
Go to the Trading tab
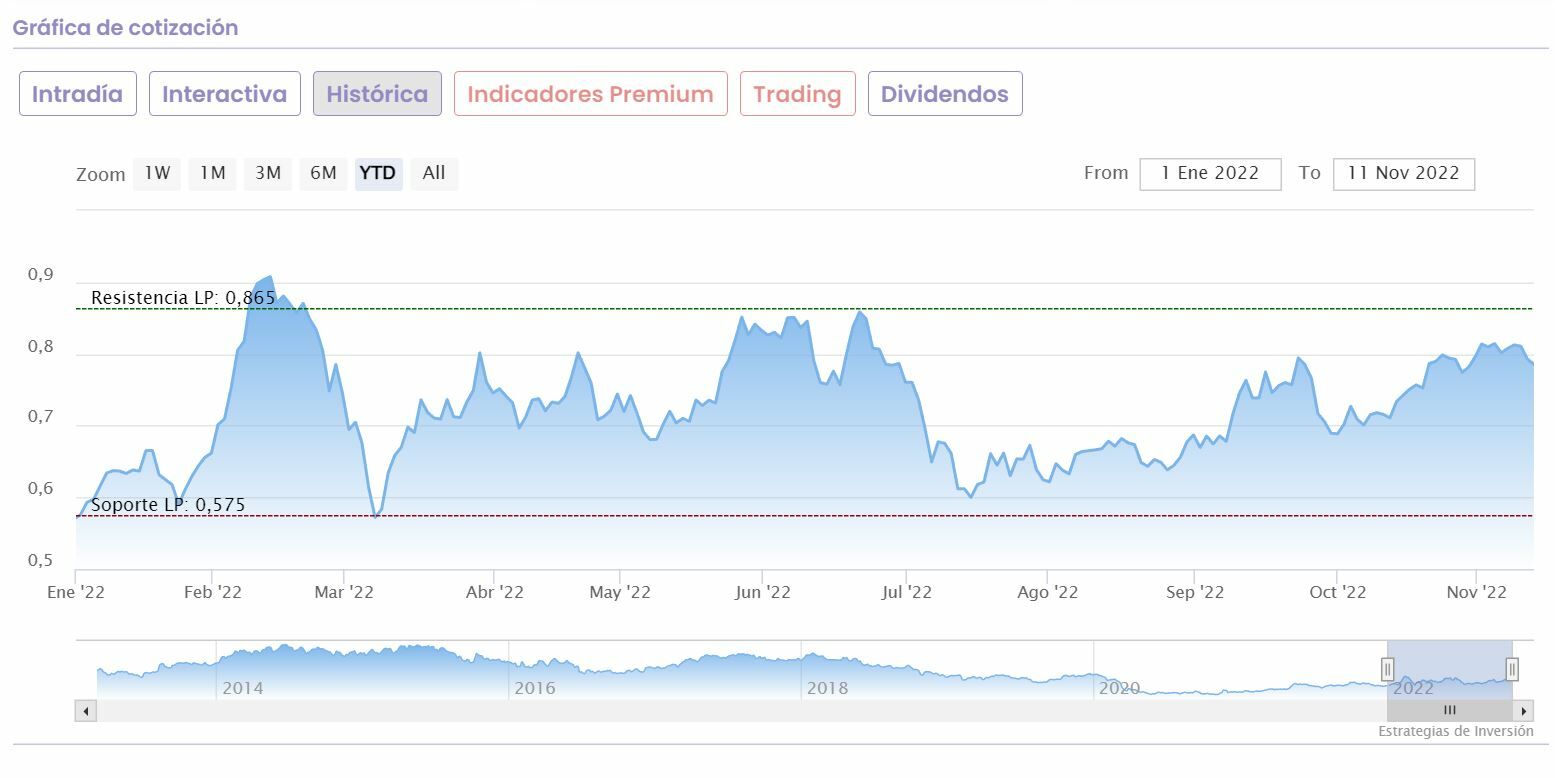(797, 94)
